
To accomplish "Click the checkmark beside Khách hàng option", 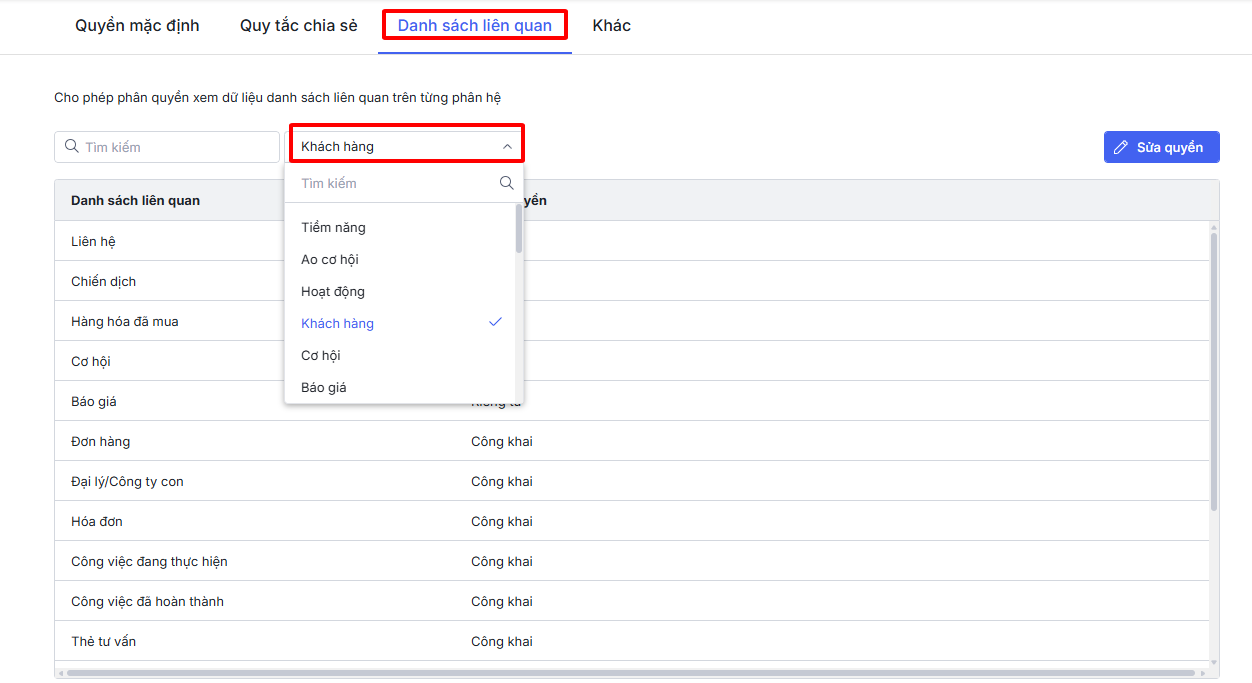I will (495, 322).
